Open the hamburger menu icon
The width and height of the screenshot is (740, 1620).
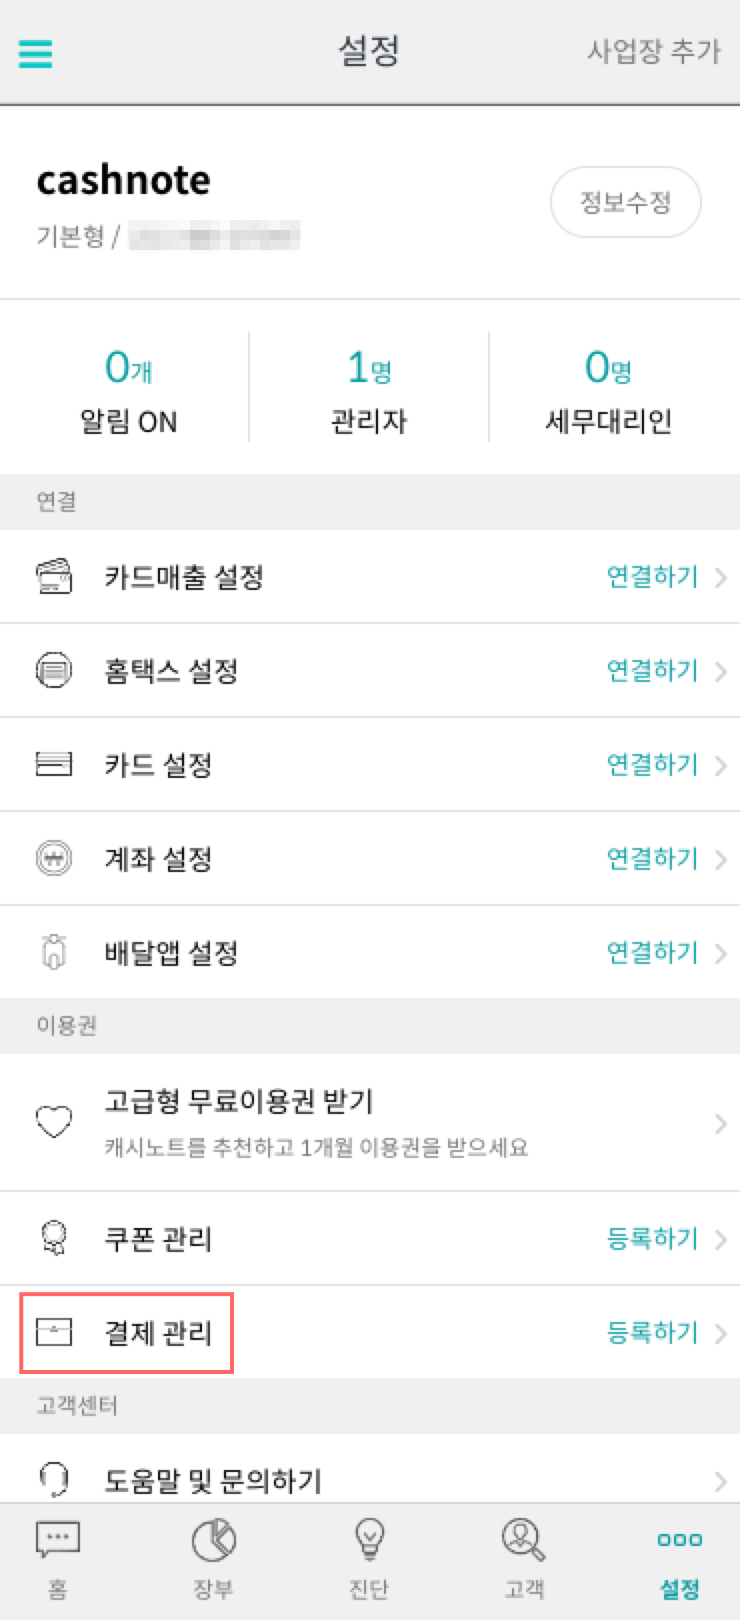tap(36, 53)
